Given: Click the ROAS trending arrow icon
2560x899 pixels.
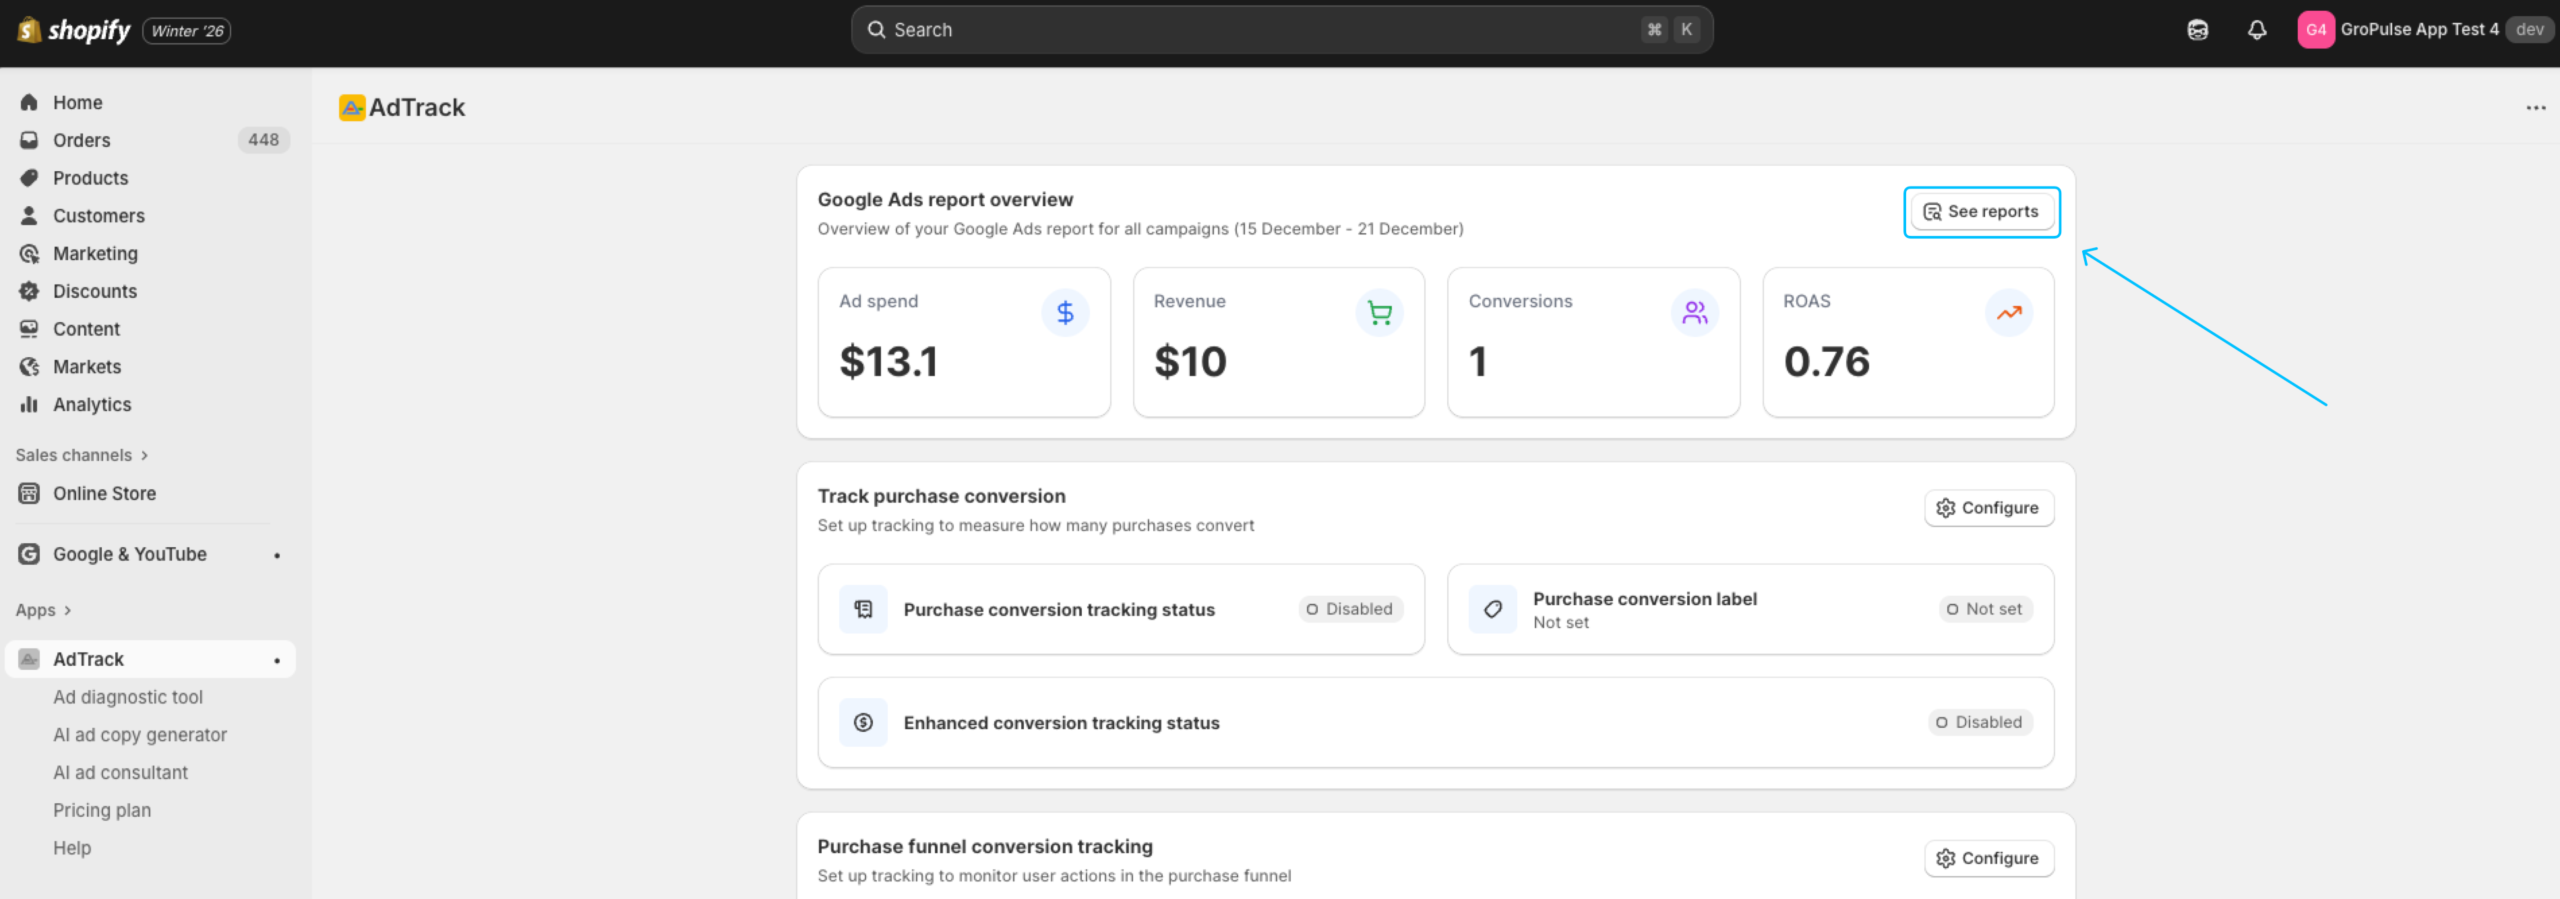Looking at the screenshot, I should coord(2009,313).
